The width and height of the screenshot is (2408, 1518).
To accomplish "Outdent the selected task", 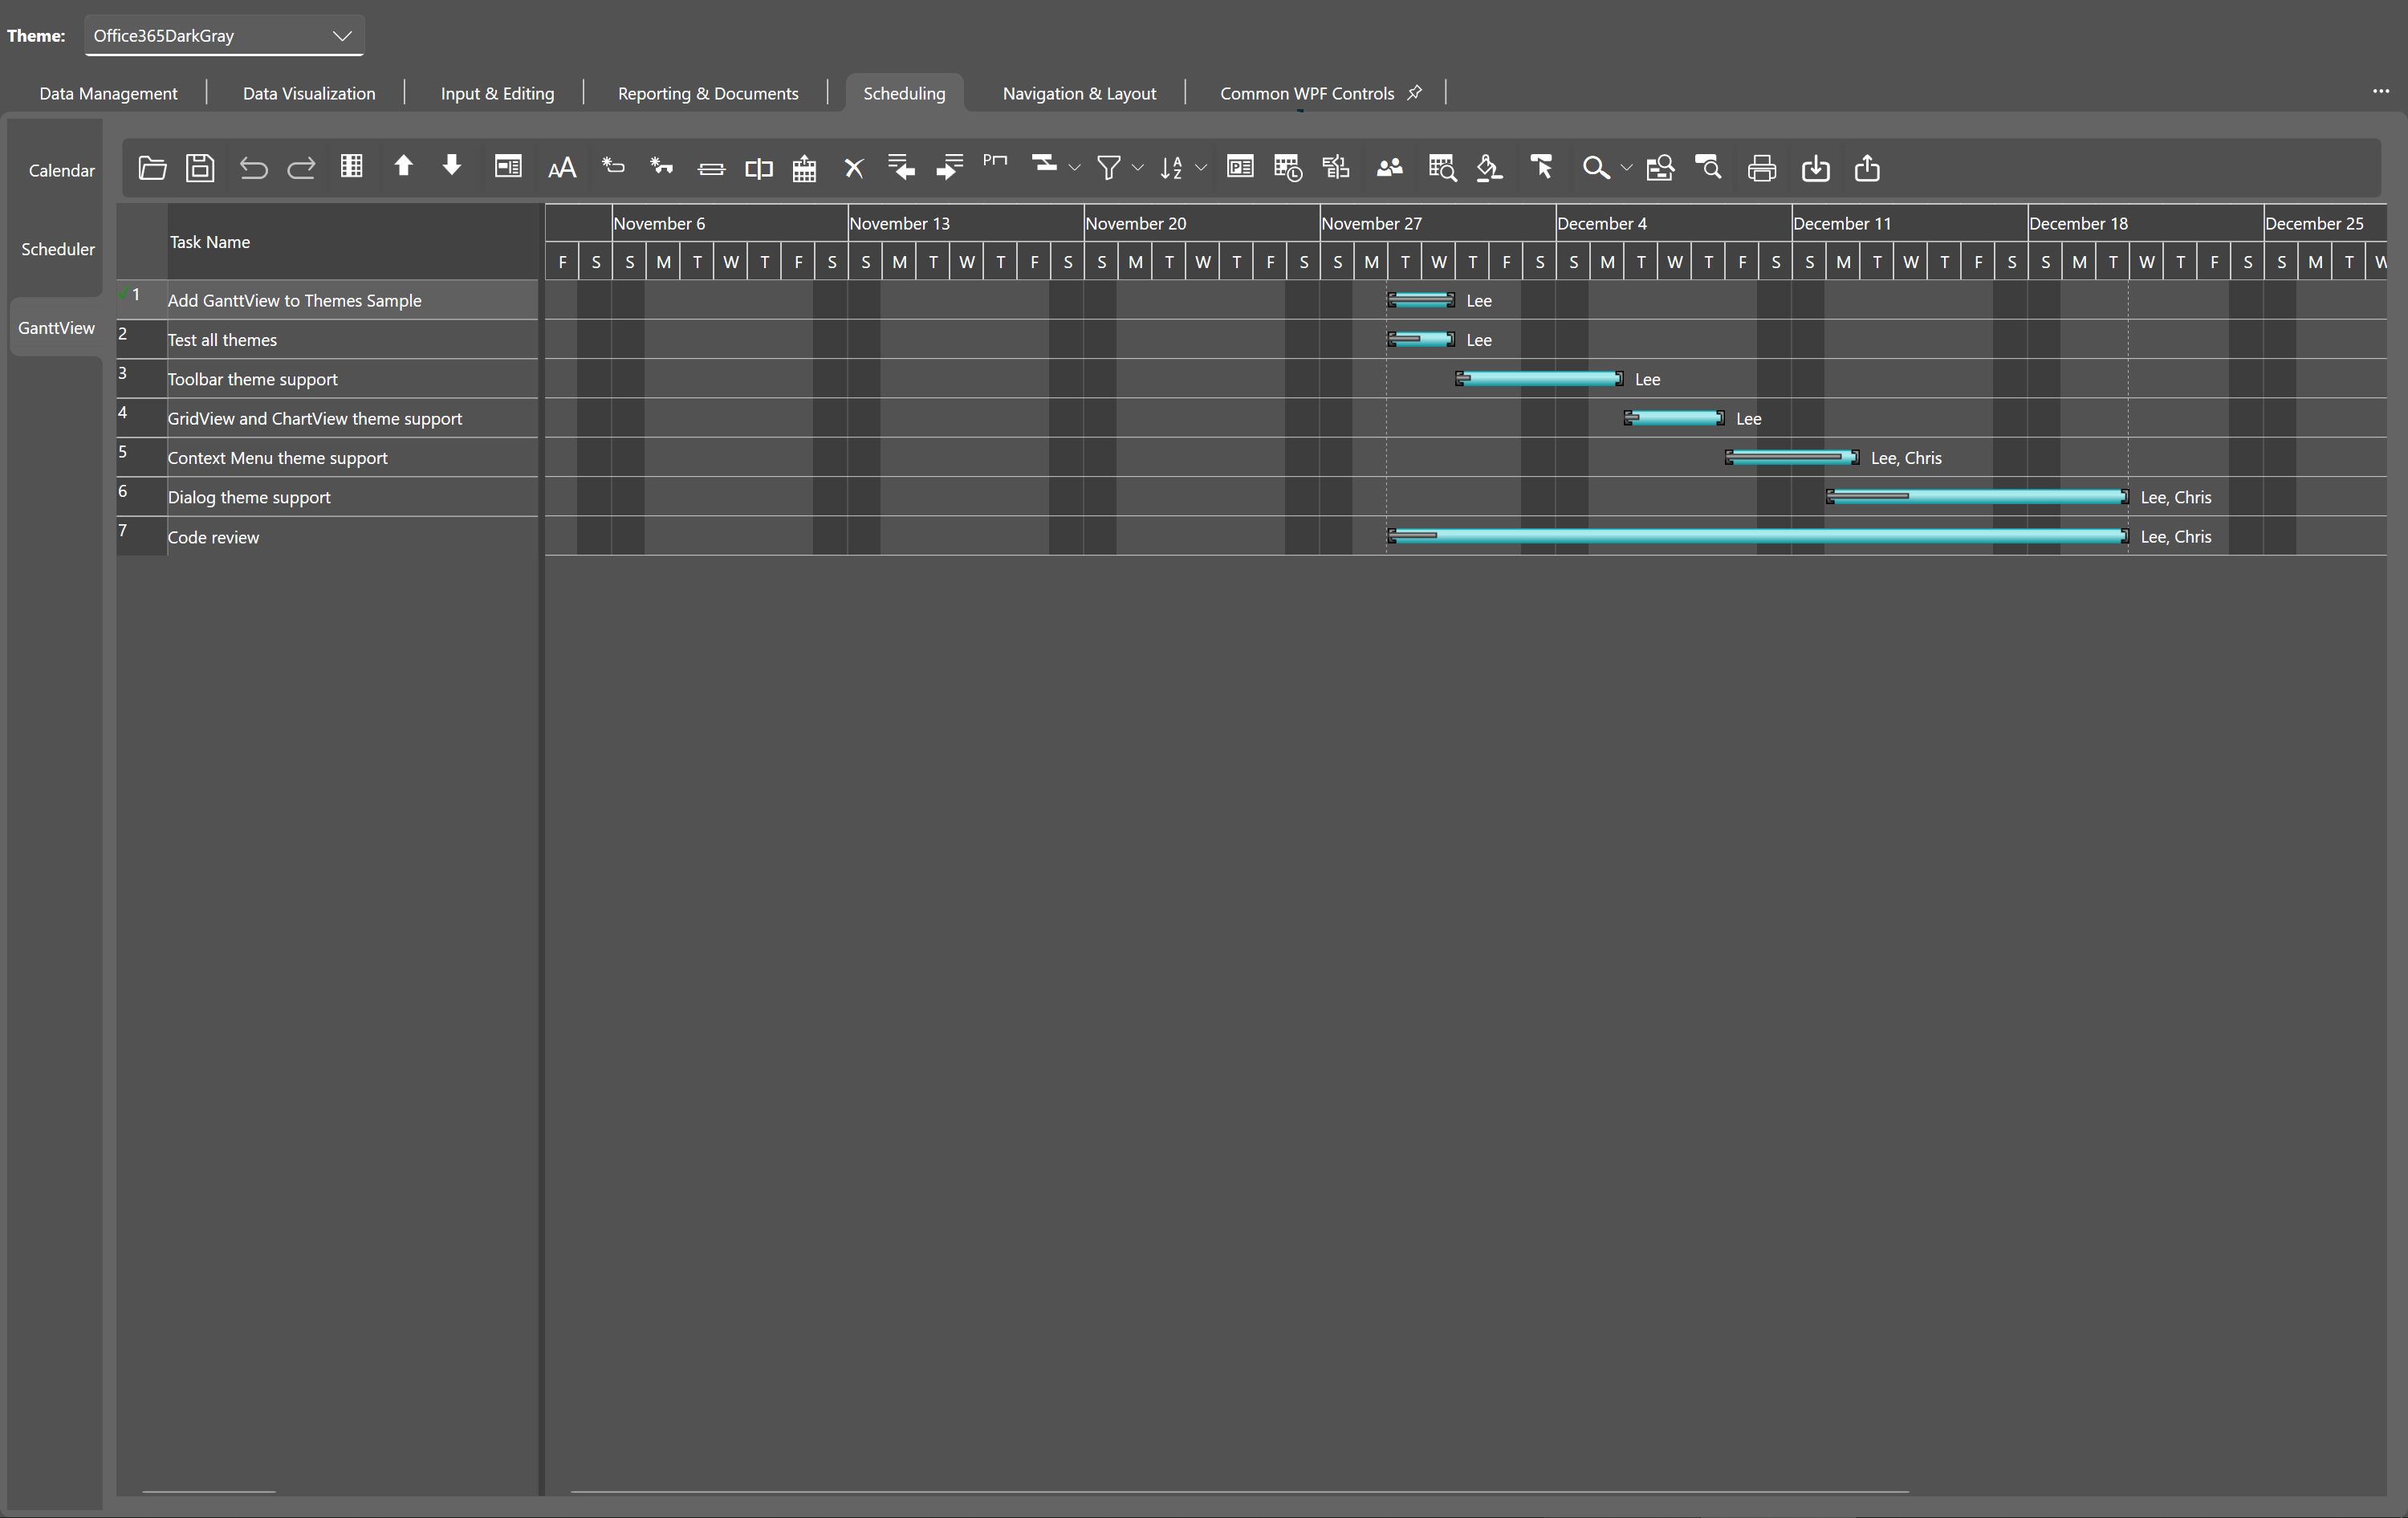I will coord(901,166).
